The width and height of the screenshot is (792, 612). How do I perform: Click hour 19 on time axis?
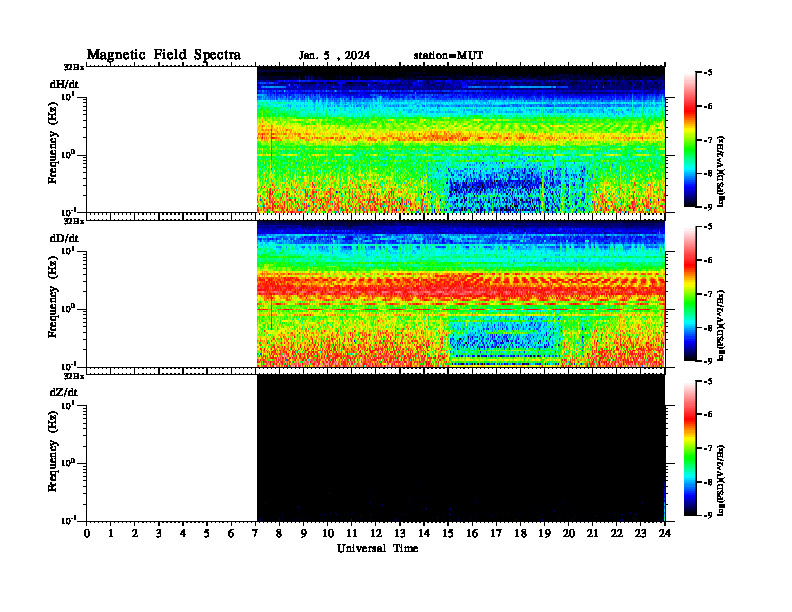pyautogui.click(x=544, y=534)
